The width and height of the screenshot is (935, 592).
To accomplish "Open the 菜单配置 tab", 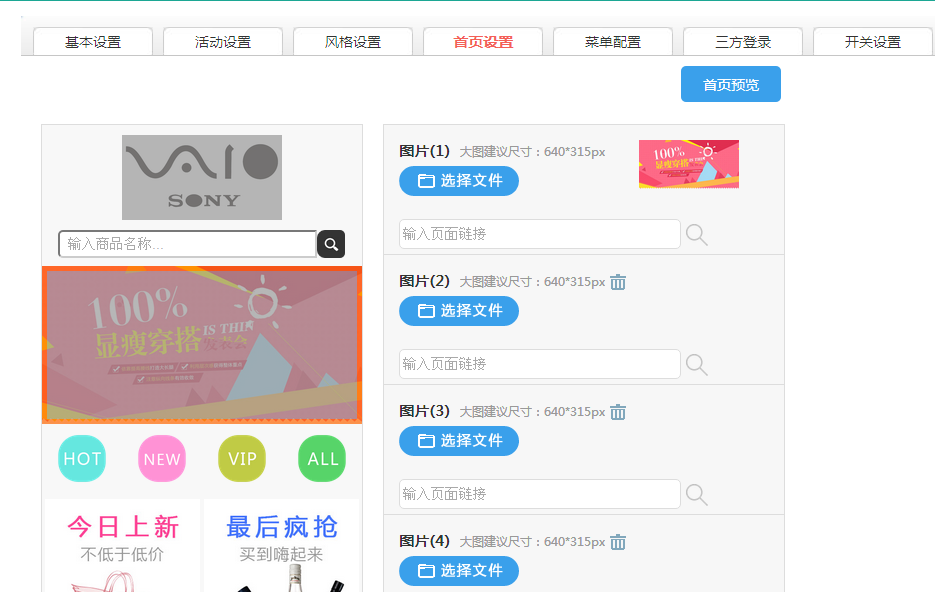I will click(x=613, y=42).
